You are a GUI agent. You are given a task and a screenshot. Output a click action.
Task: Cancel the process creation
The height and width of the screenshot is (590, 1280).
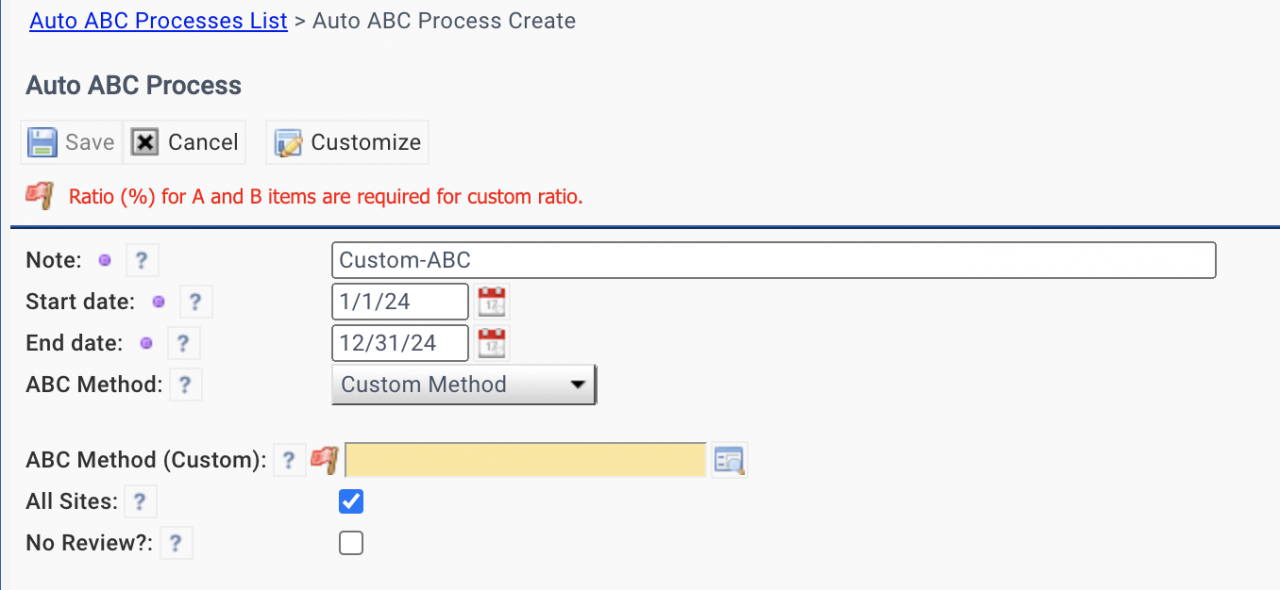pyautogui.click(x=185, y=142)
